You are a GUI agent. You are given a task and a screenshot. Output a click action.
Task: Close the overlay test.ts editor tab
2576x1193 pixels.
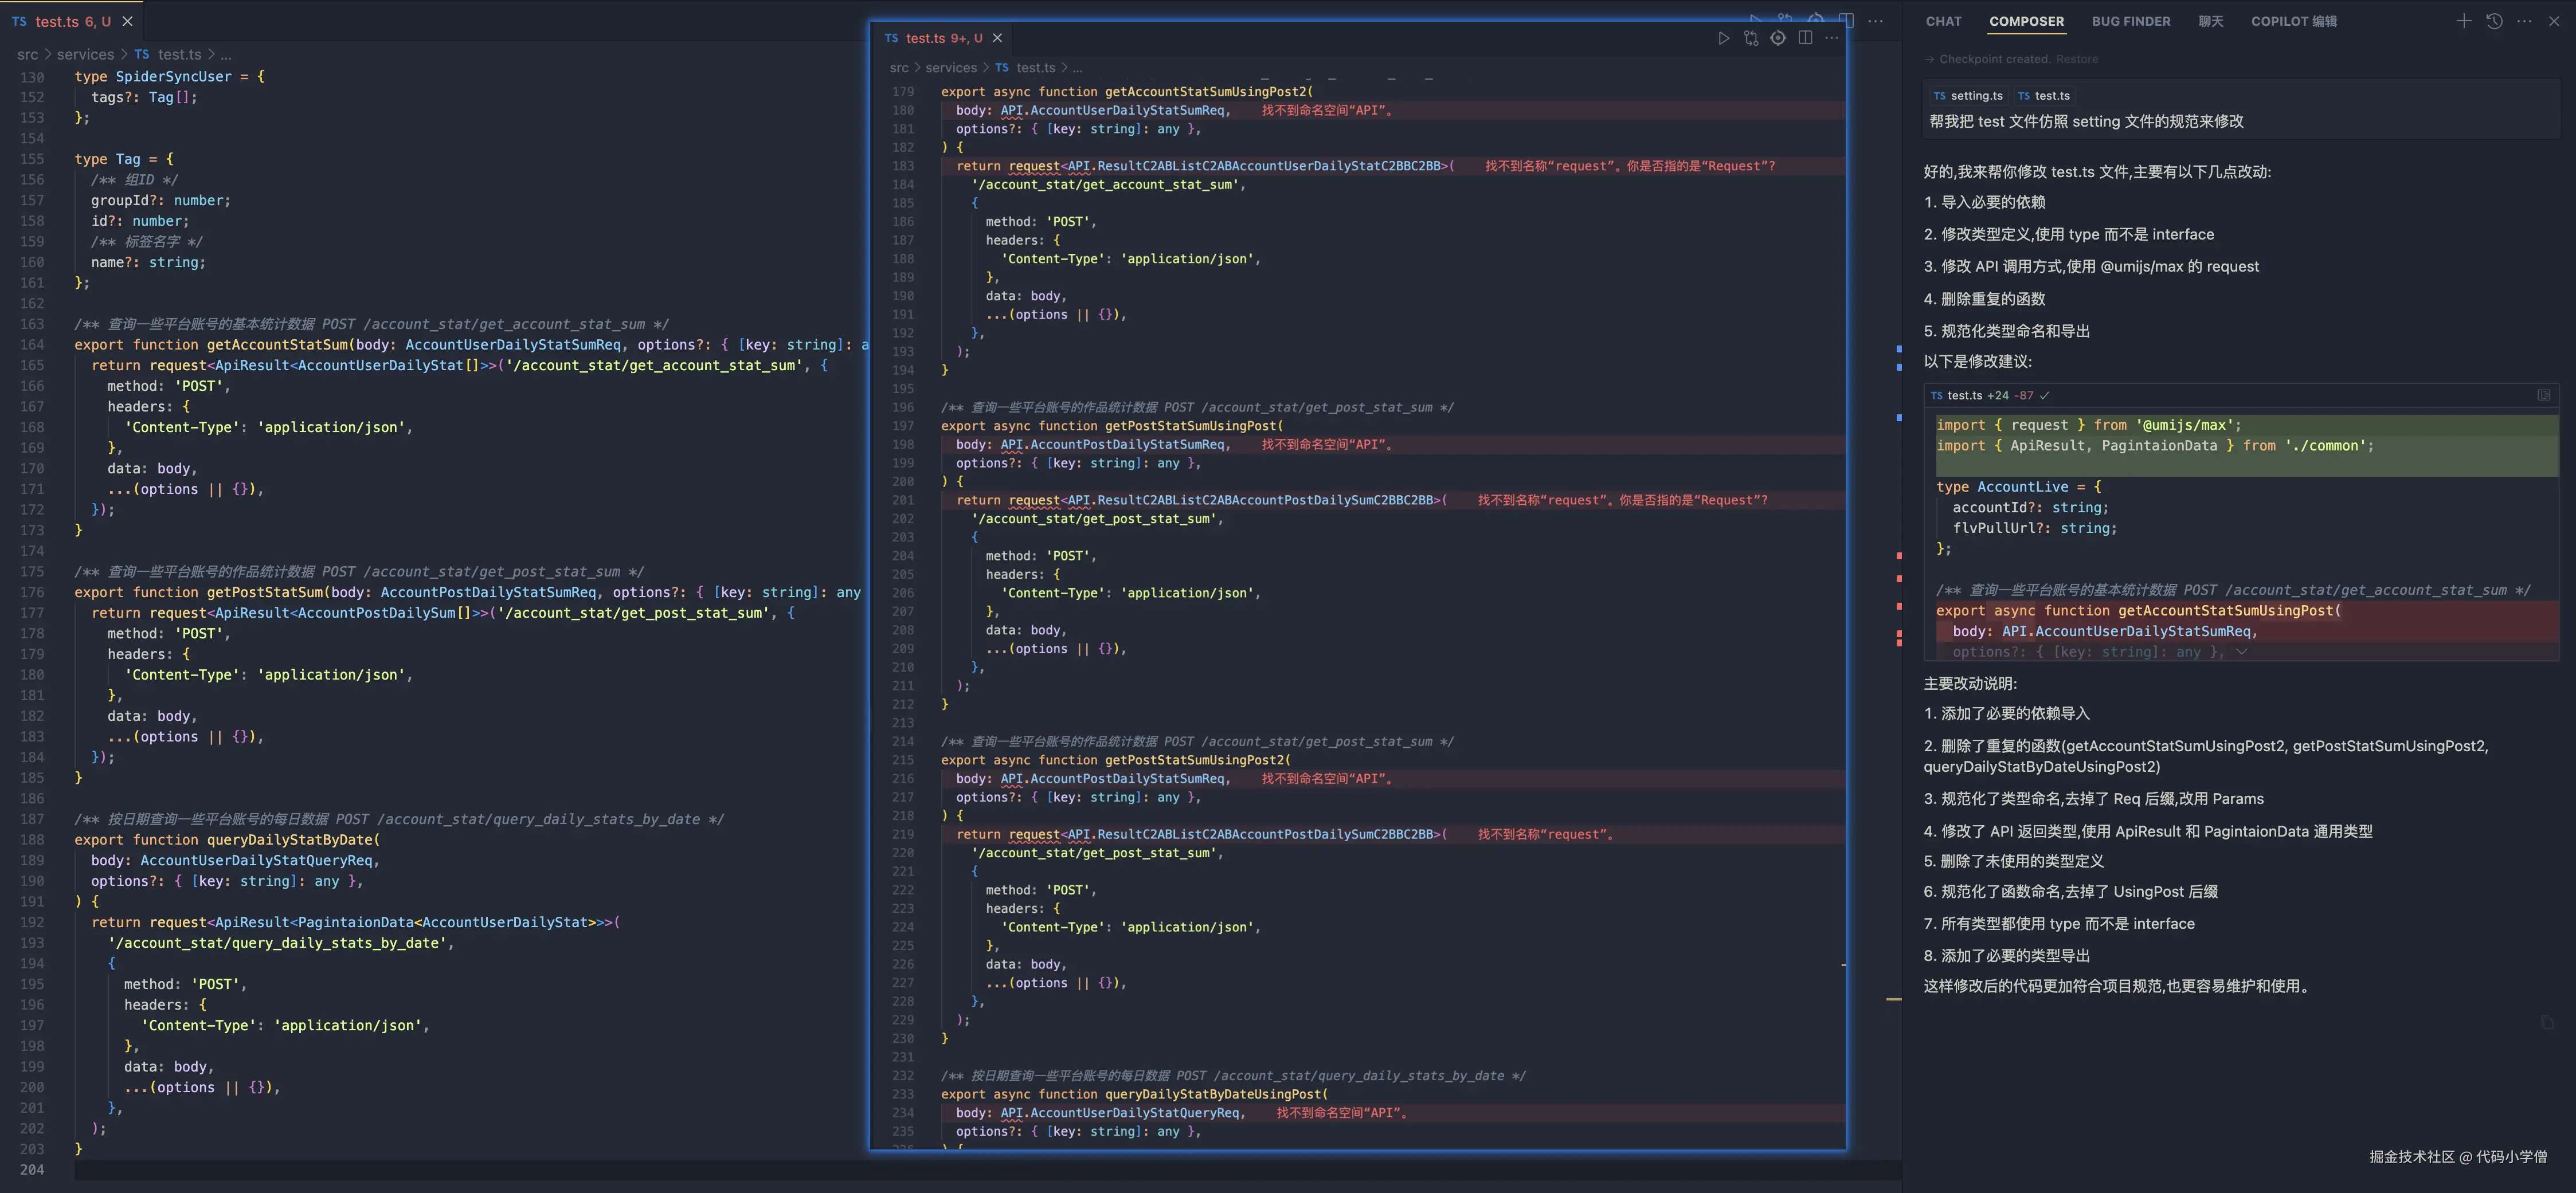[x=997, y=38]
